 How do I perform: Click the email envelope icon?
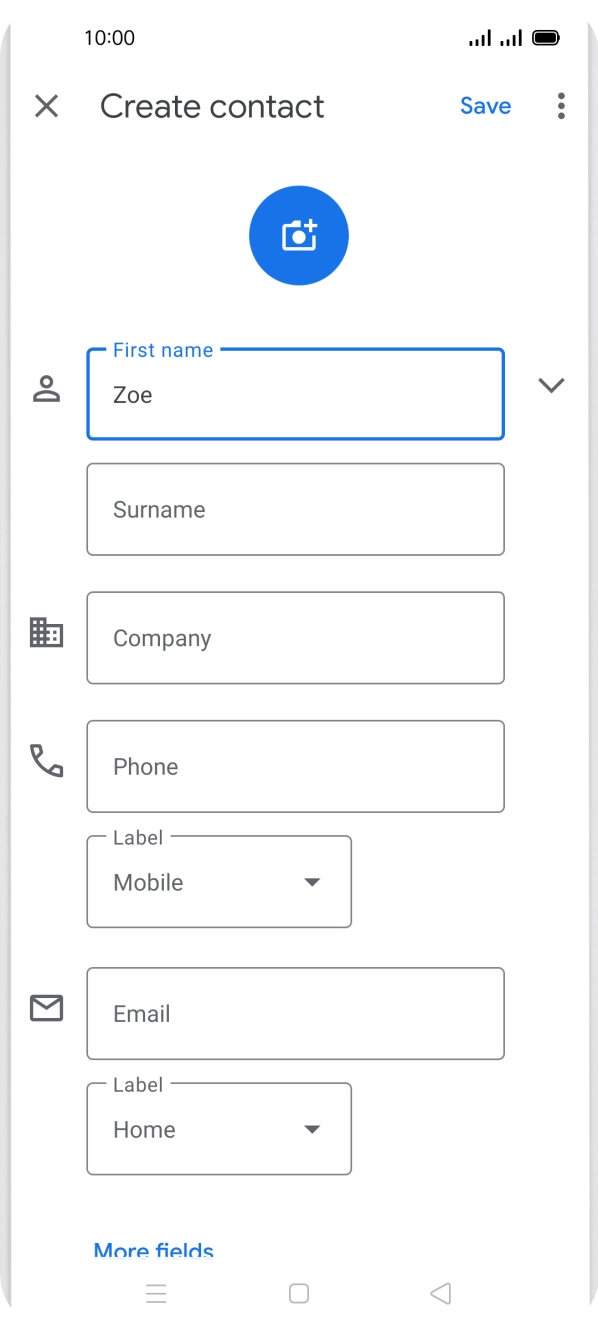46,1009
